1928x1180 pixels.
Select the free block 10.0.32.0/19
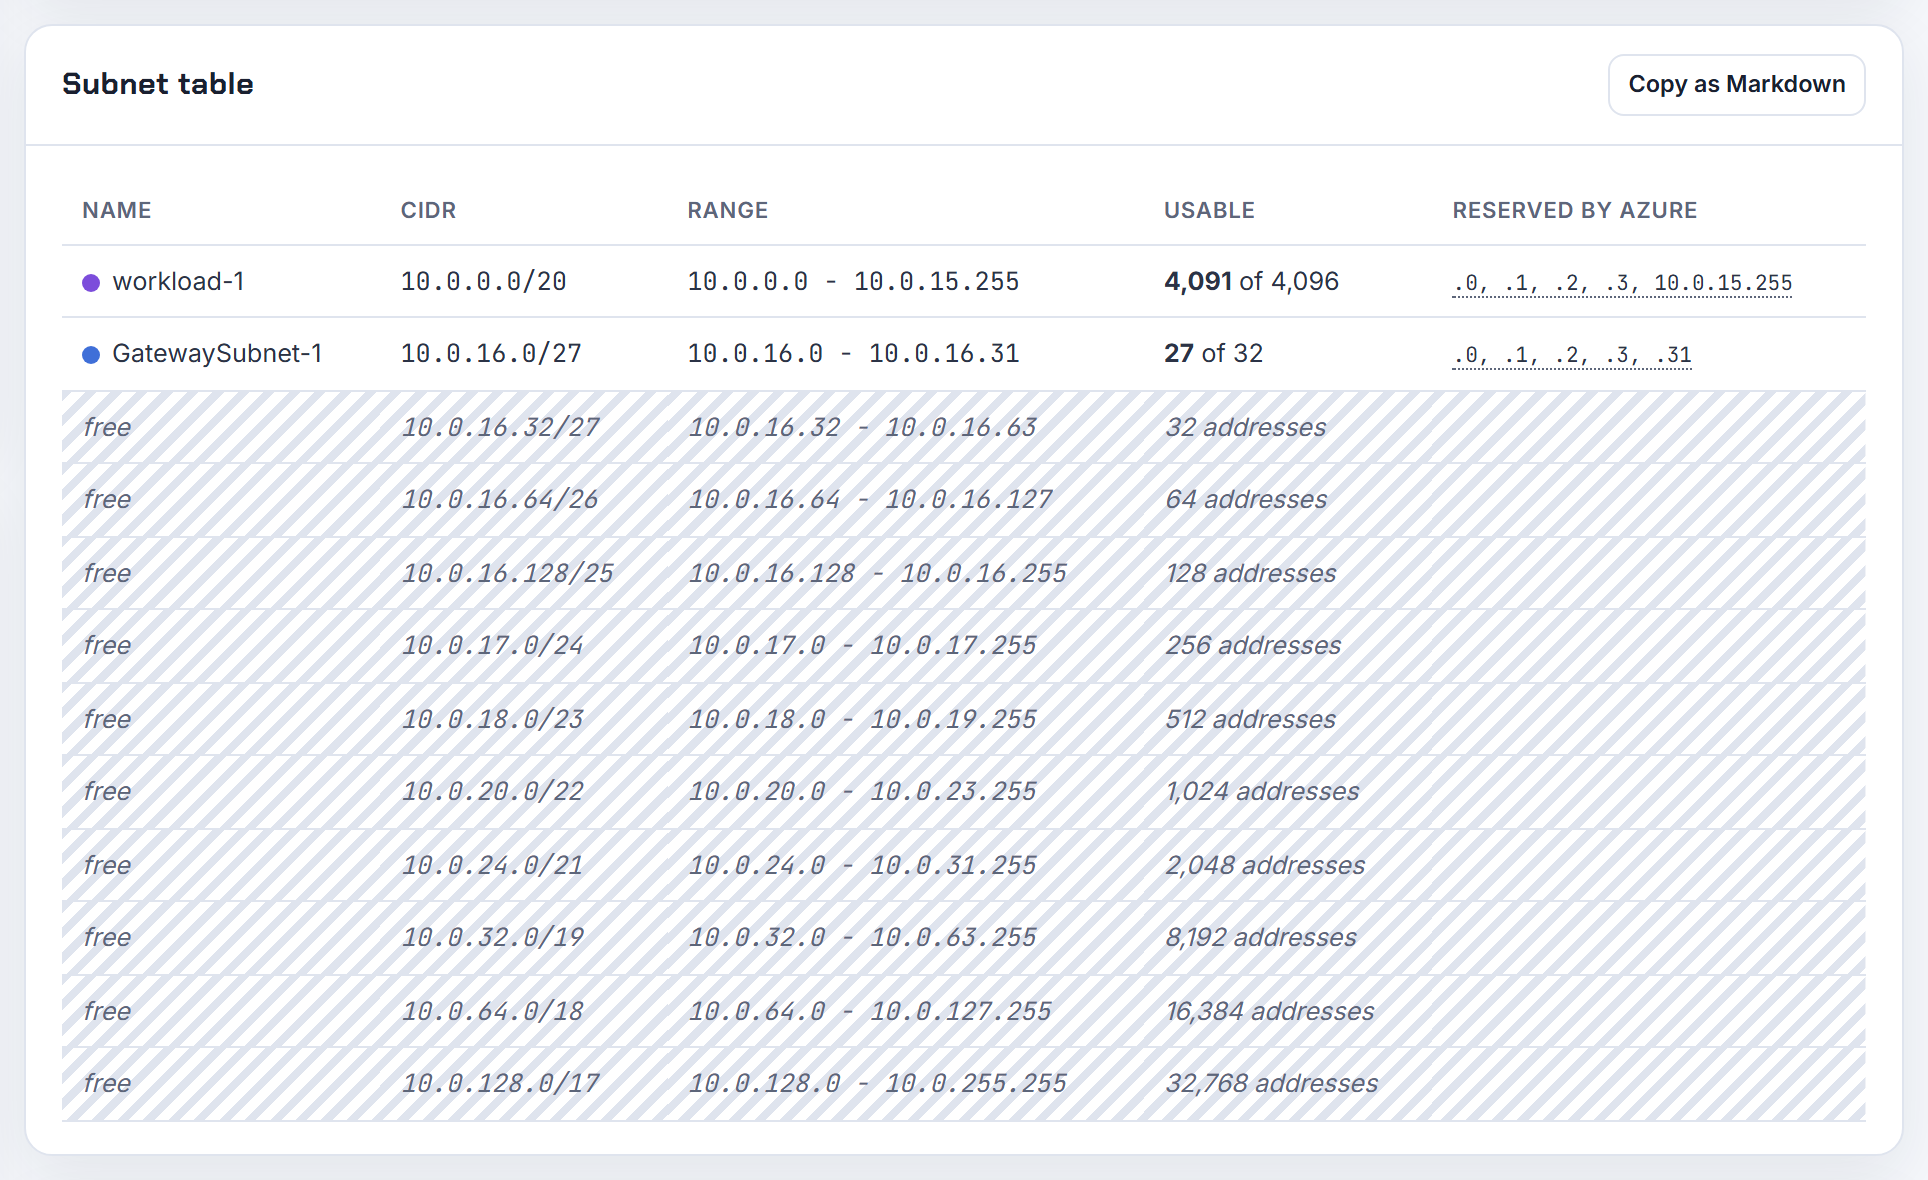492,938
